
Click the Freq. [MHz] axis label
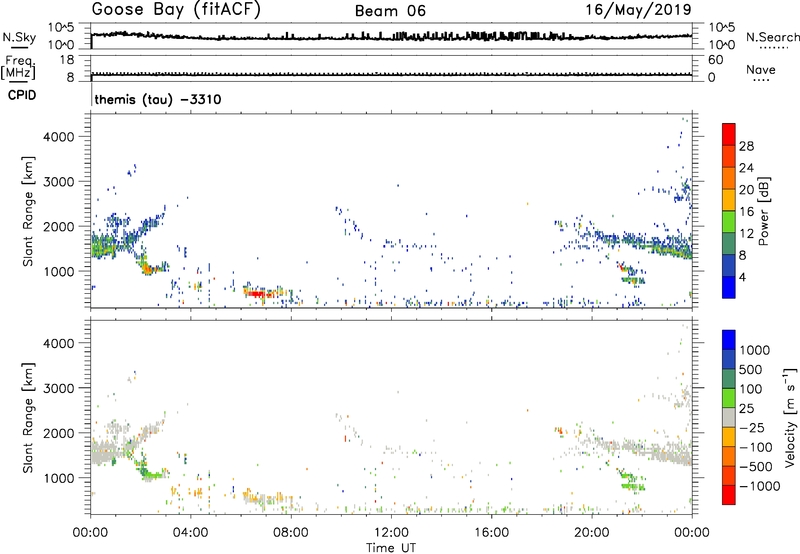pos(18,68)
